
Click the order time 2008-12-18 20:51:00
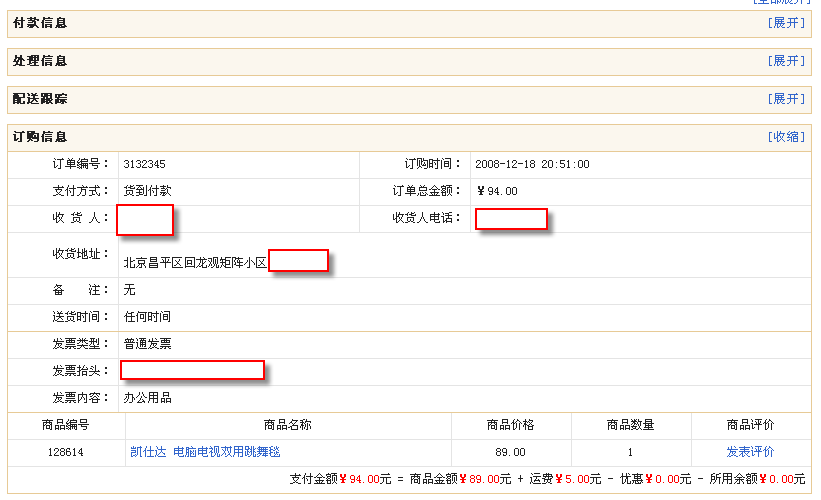coord(532,164)
